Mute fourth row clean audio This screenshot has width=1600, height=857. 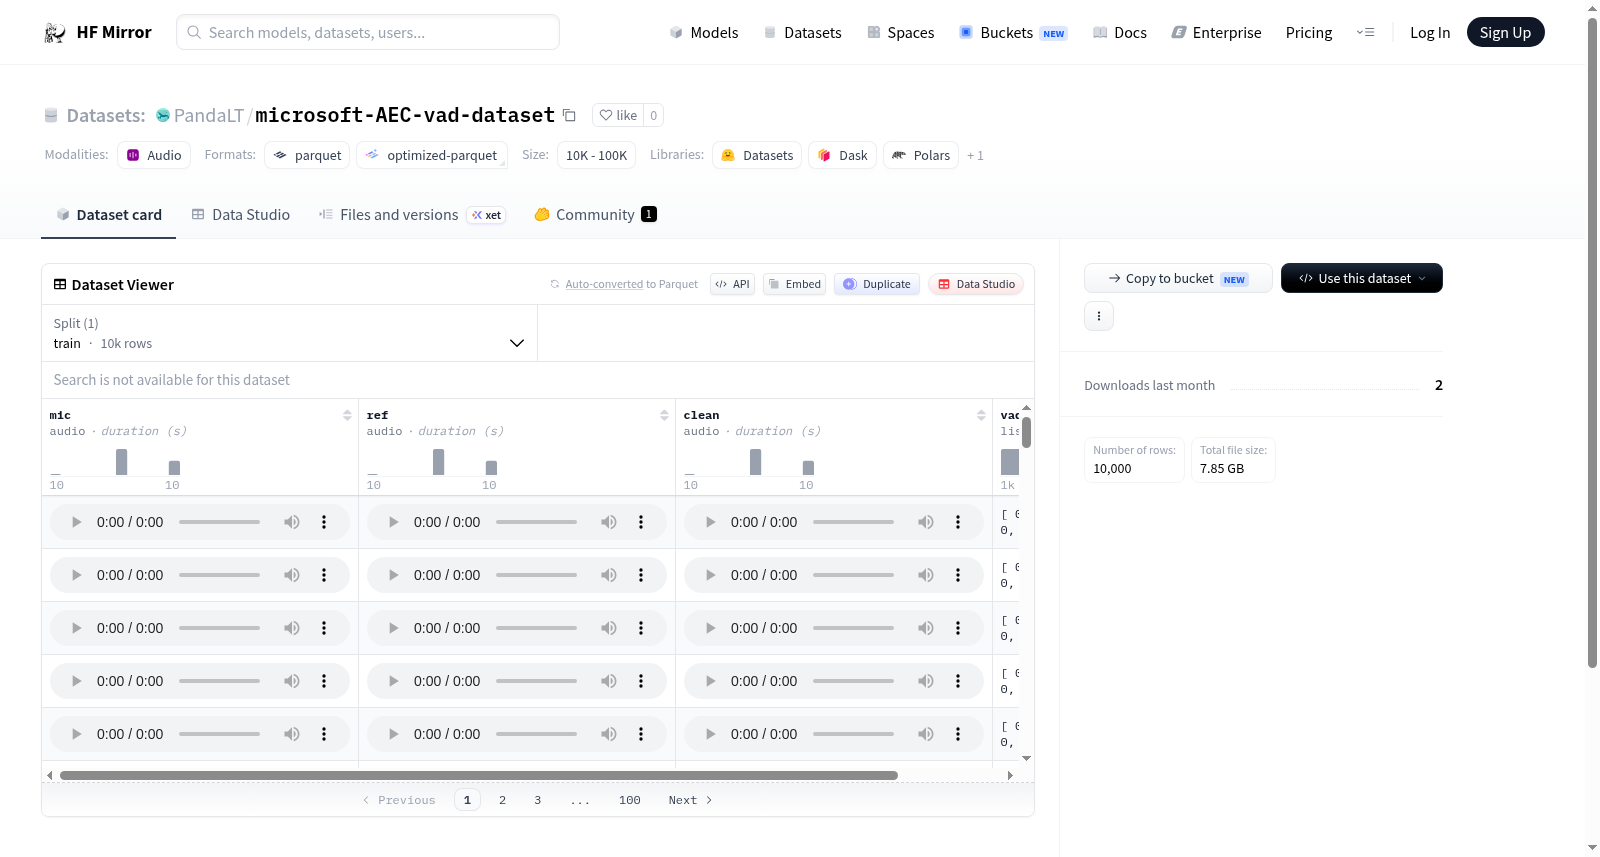click(926, 681)
